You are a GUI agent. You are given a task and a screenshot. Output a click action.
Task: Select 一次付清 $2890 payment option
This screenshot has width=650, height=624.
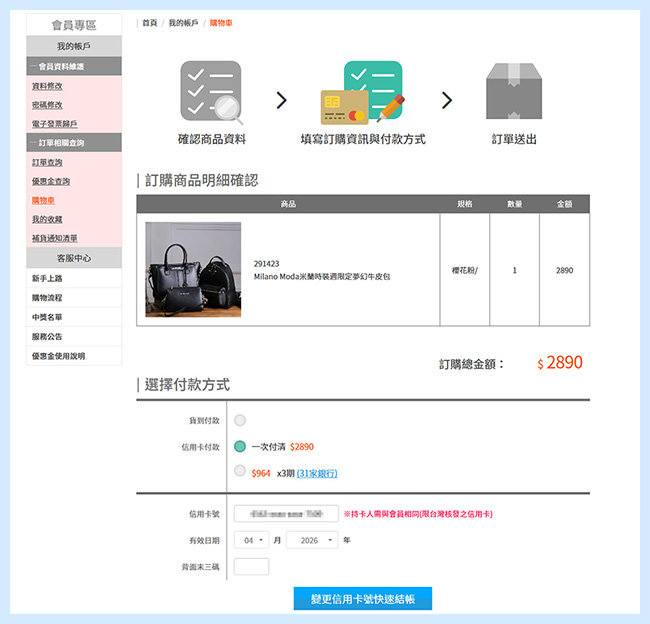click(x=240, y=447)
